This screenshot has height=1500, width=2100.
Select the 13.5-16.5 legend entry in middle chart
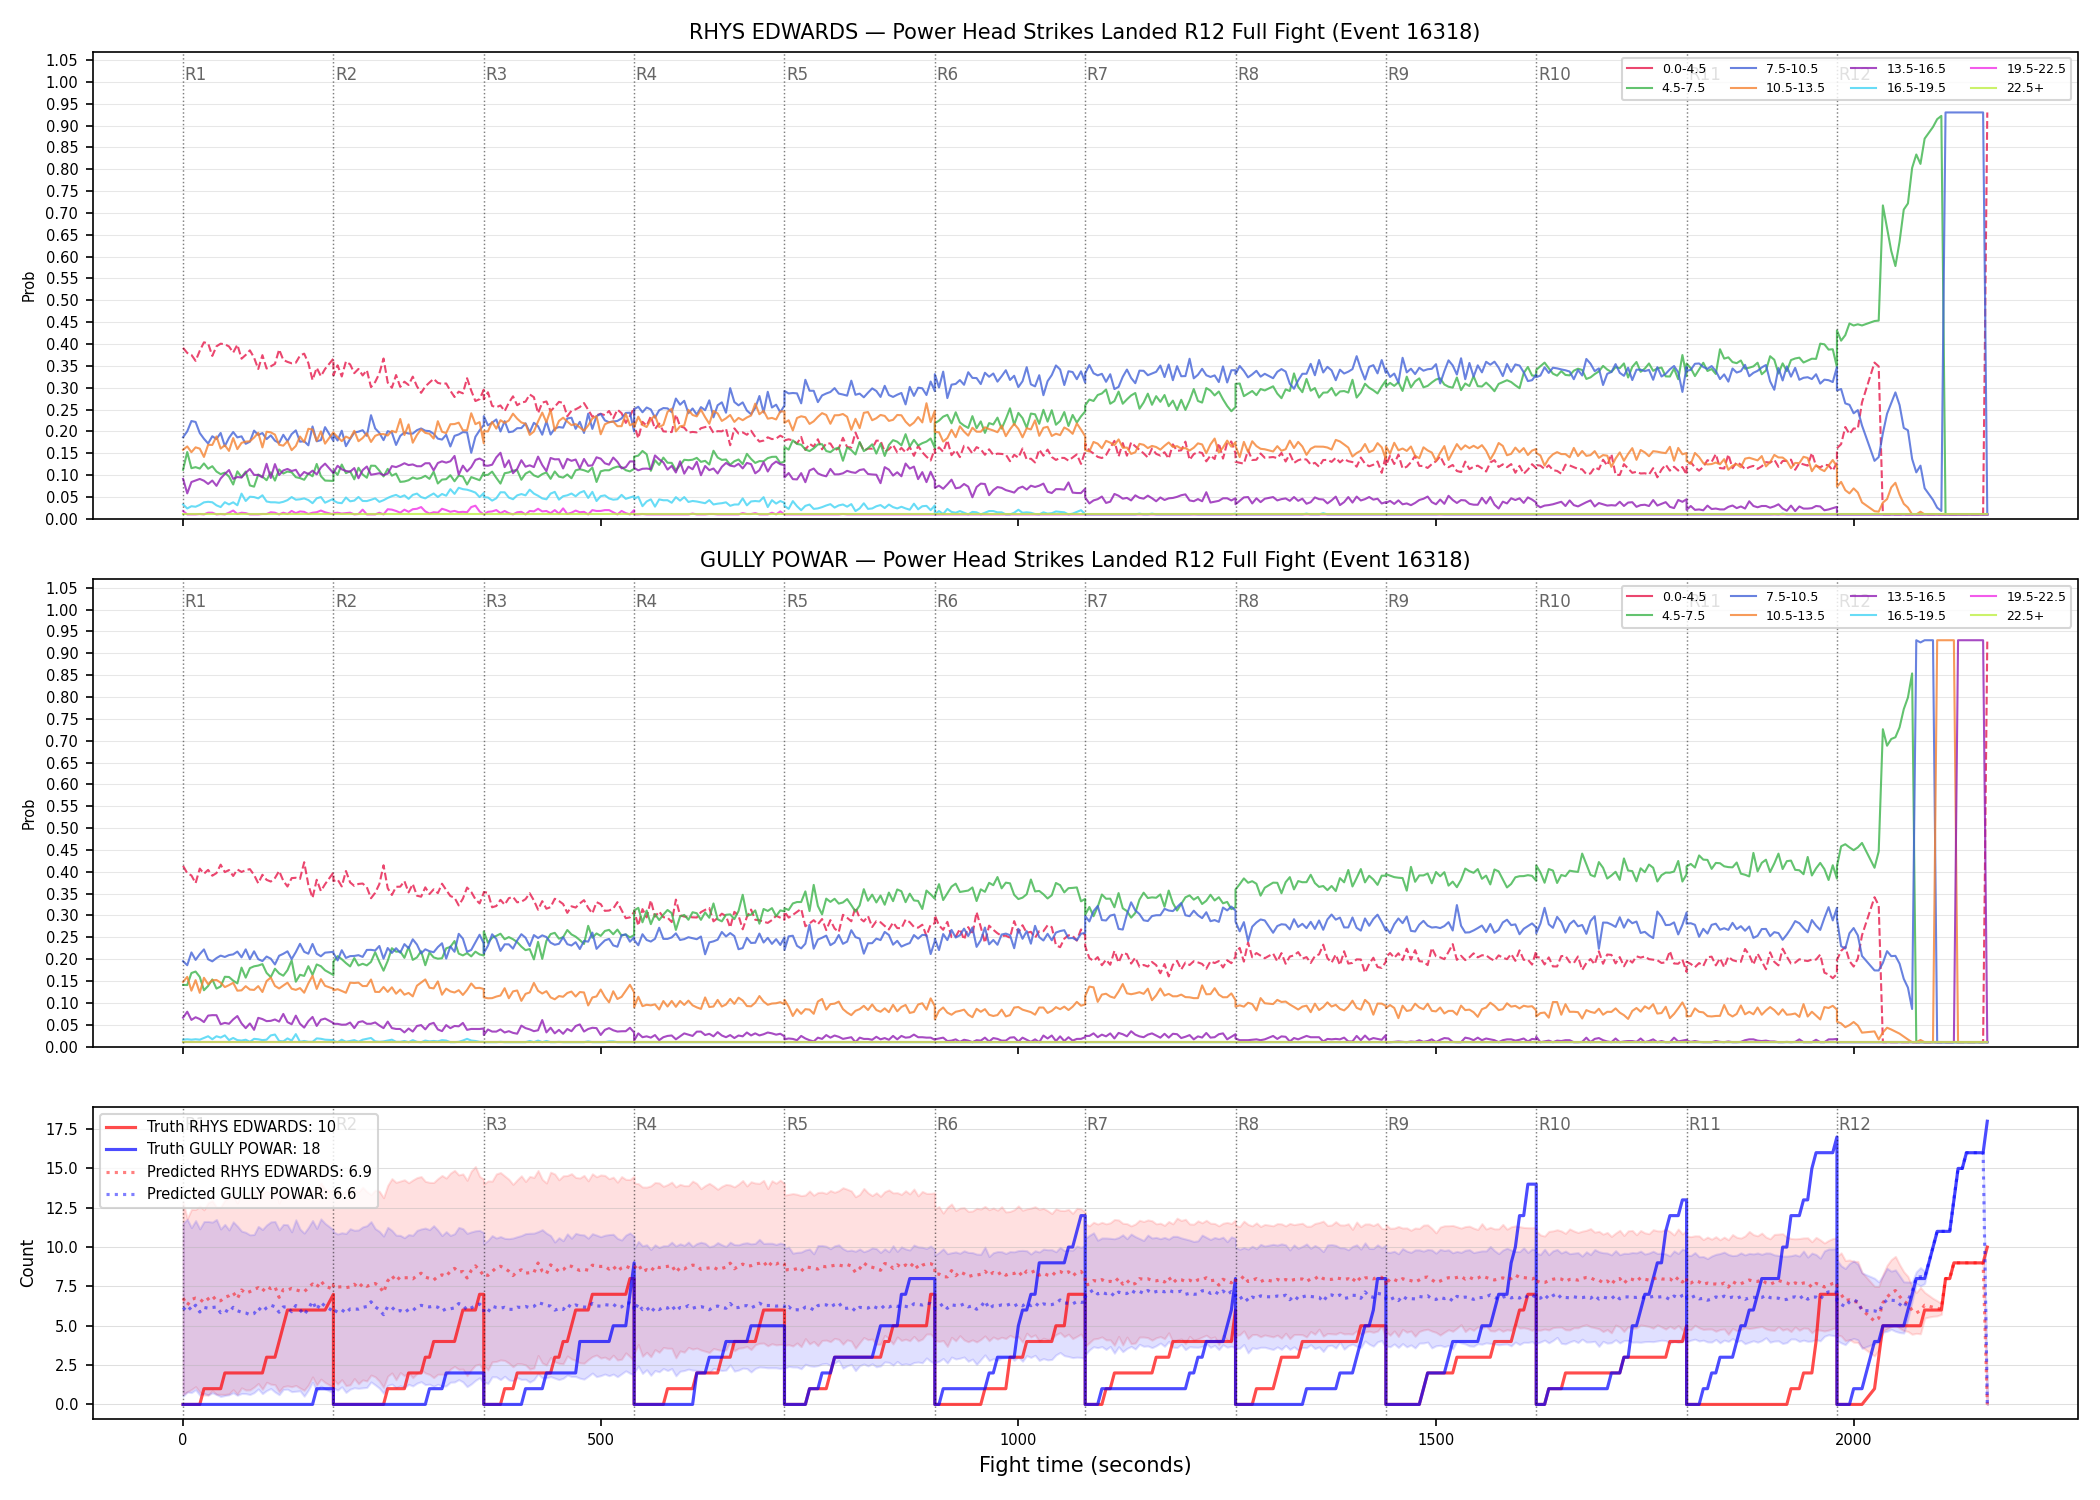pyautogui.click(x=1898, y=597)
